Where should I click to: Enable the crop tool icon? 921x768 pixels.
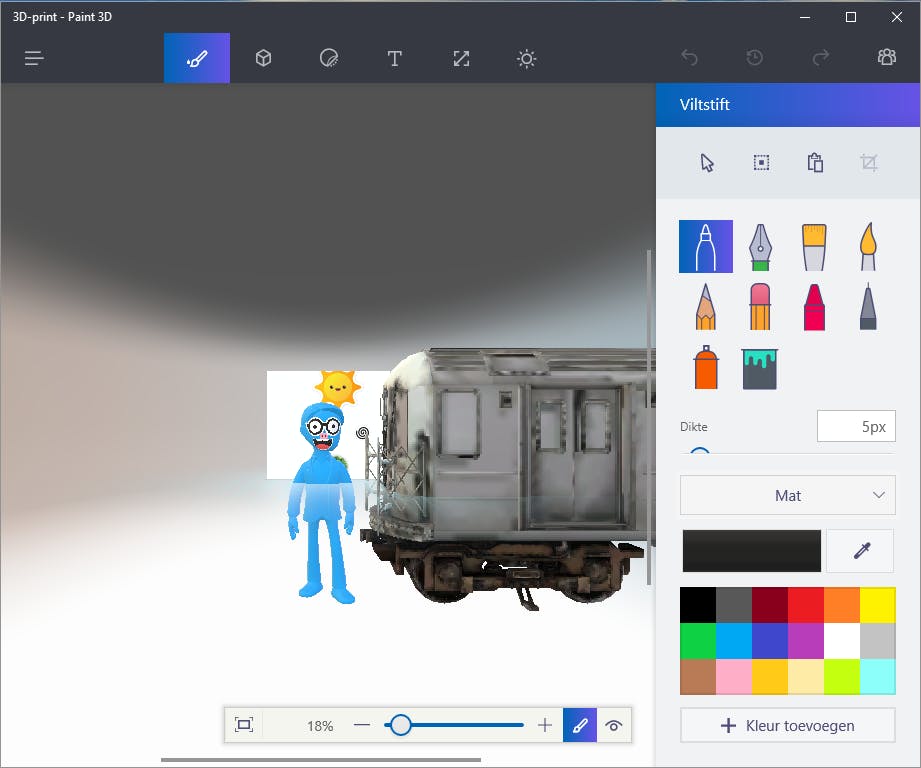point(869,163)
